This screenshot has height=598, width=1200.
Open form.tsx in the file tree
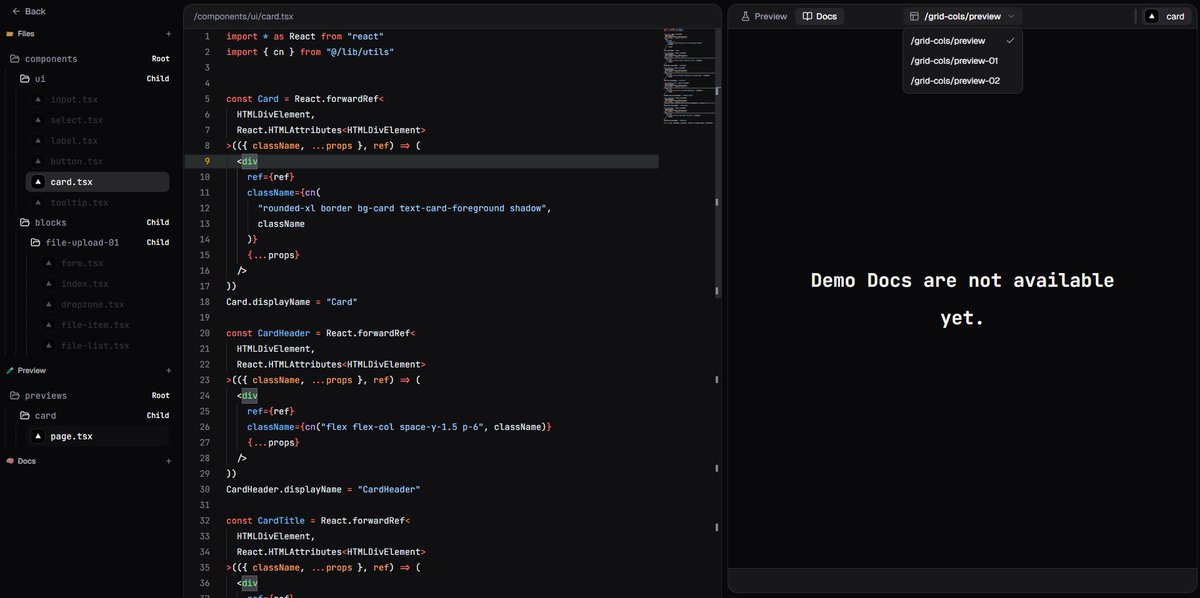[x=82, y=263]
